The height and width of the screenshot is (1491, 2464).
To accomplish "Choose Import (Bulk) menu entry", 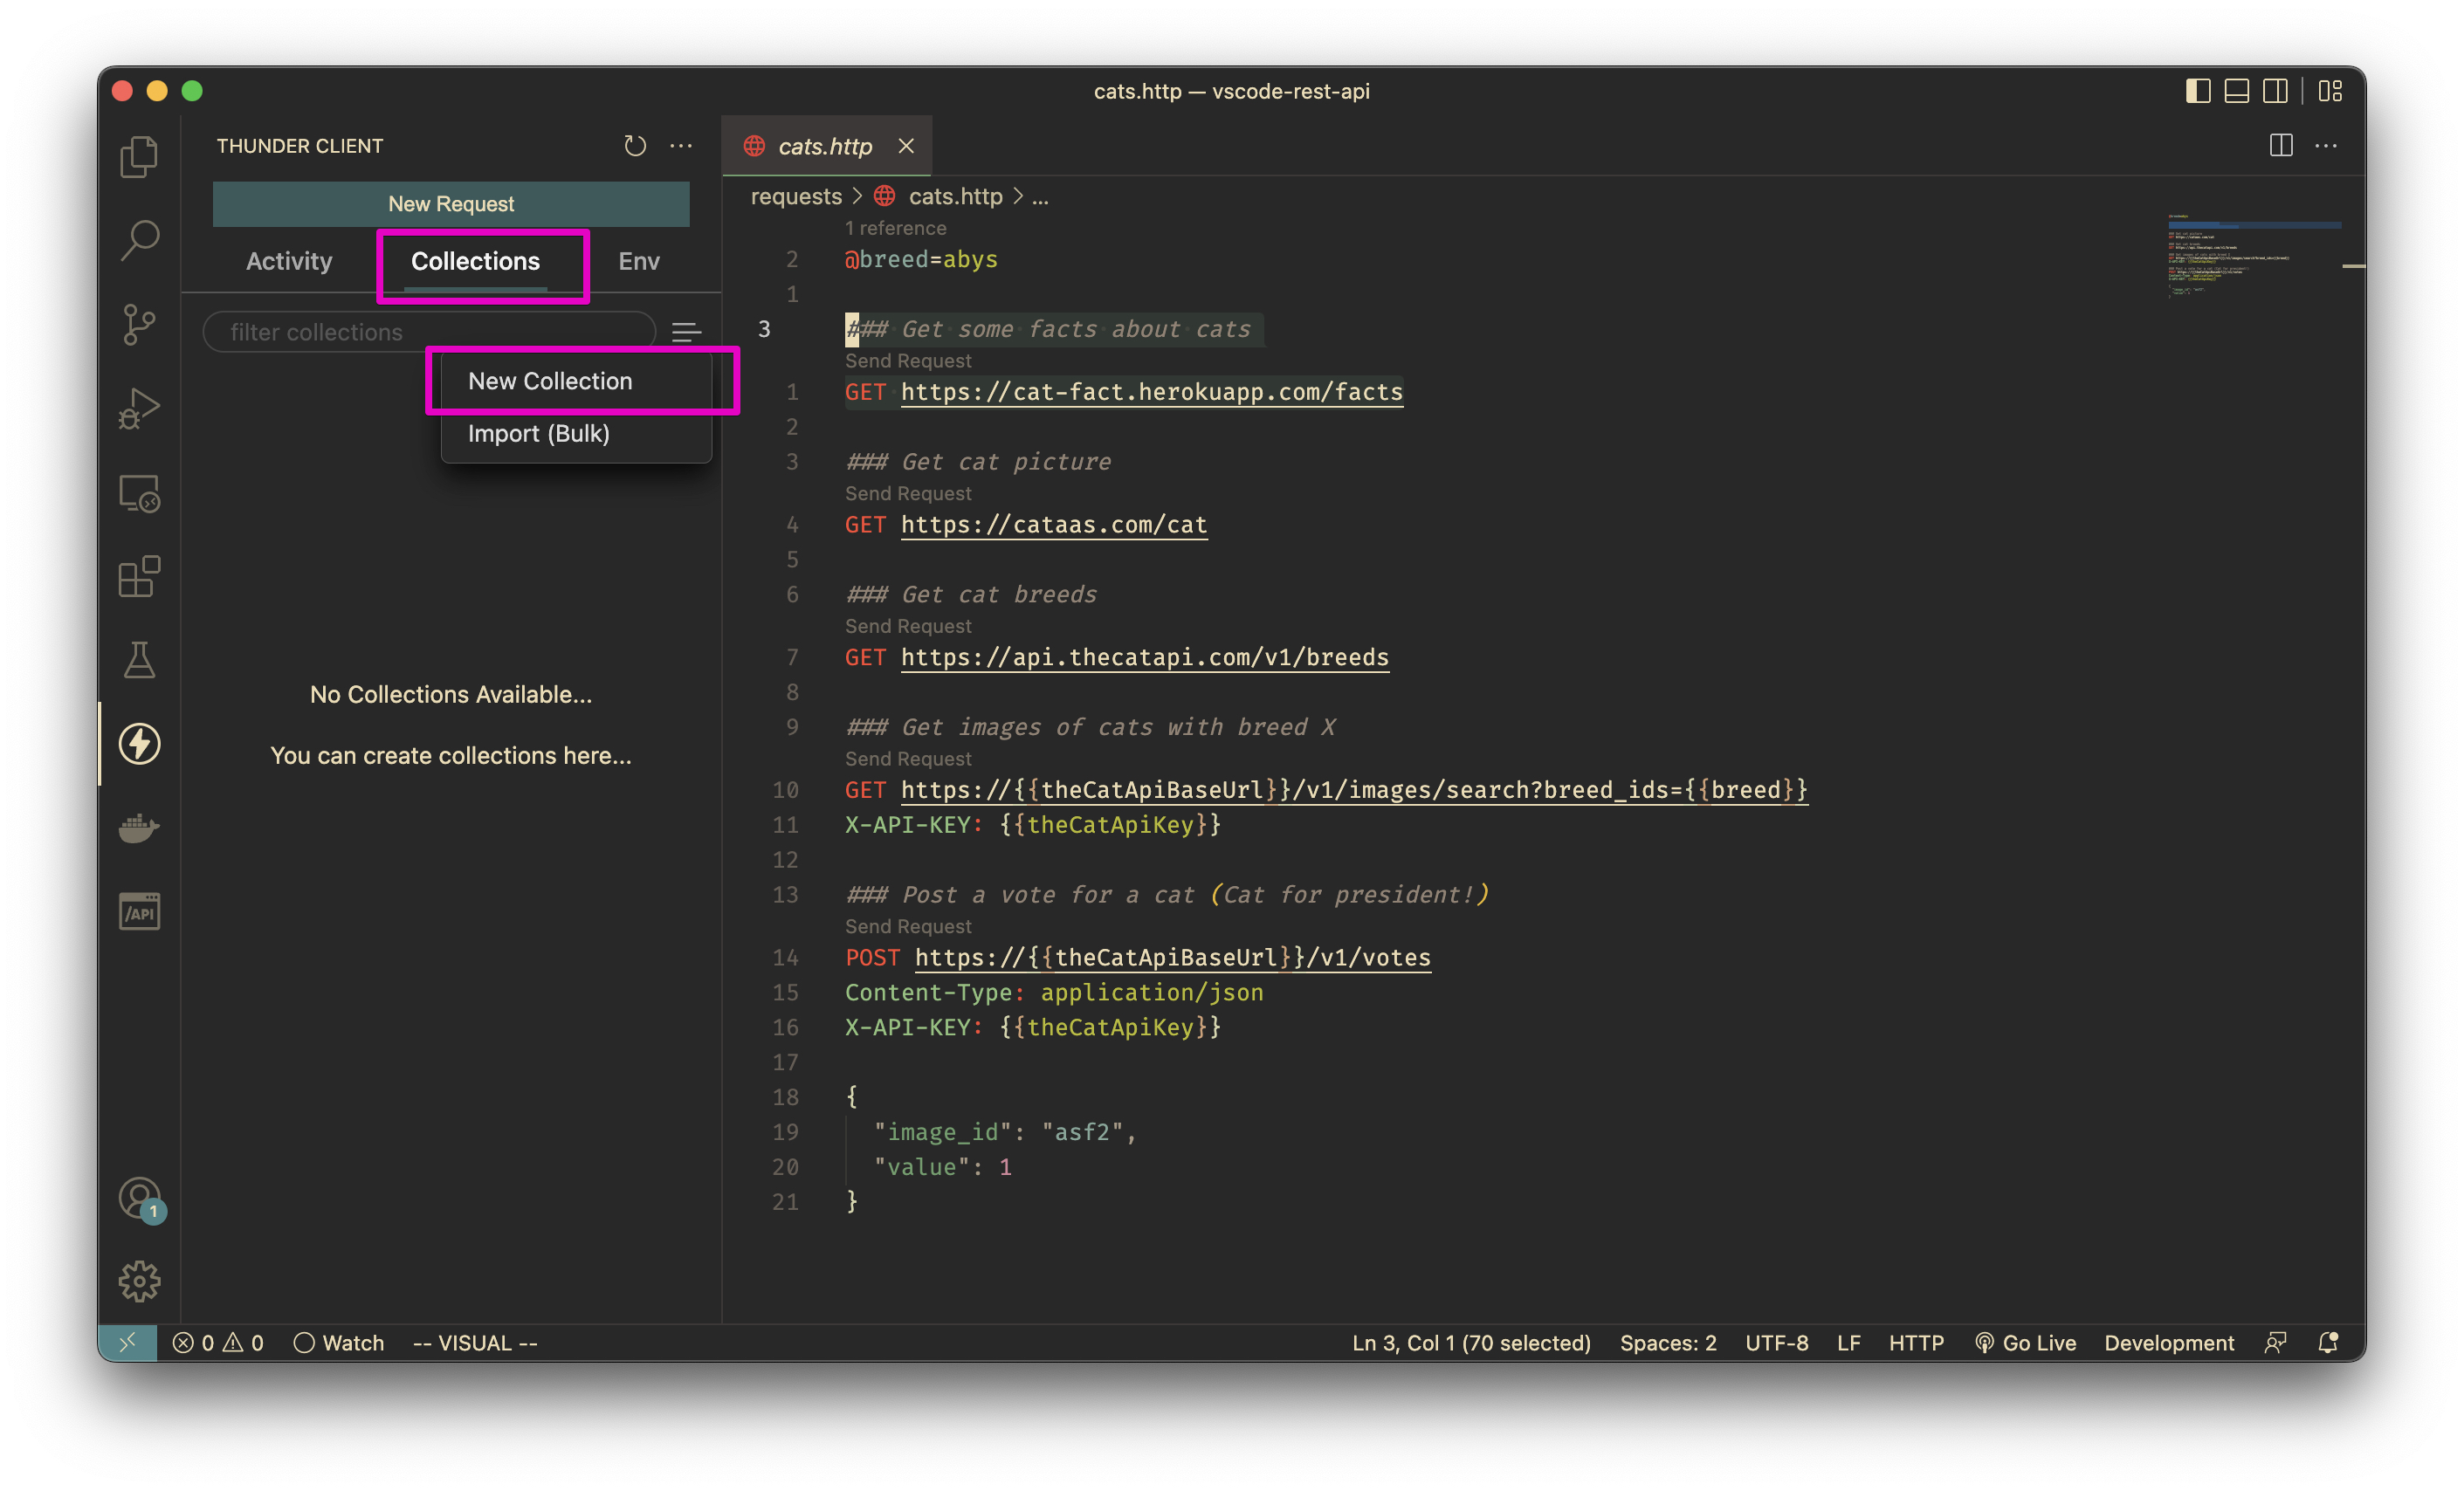I will coord(576,433).
